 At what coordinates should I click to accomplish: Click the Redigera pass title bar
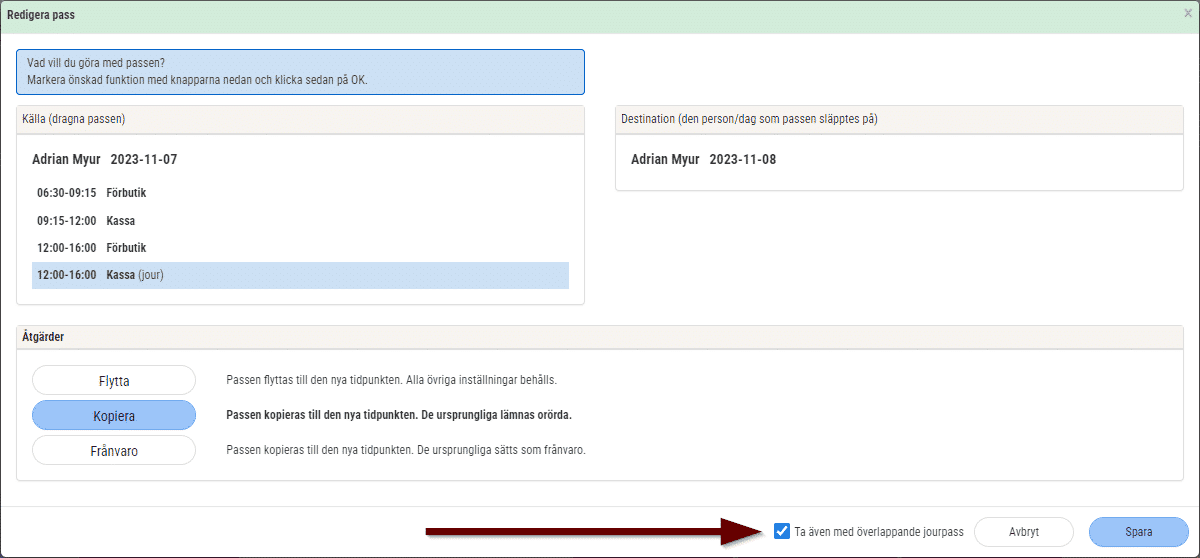coord(590,15)
